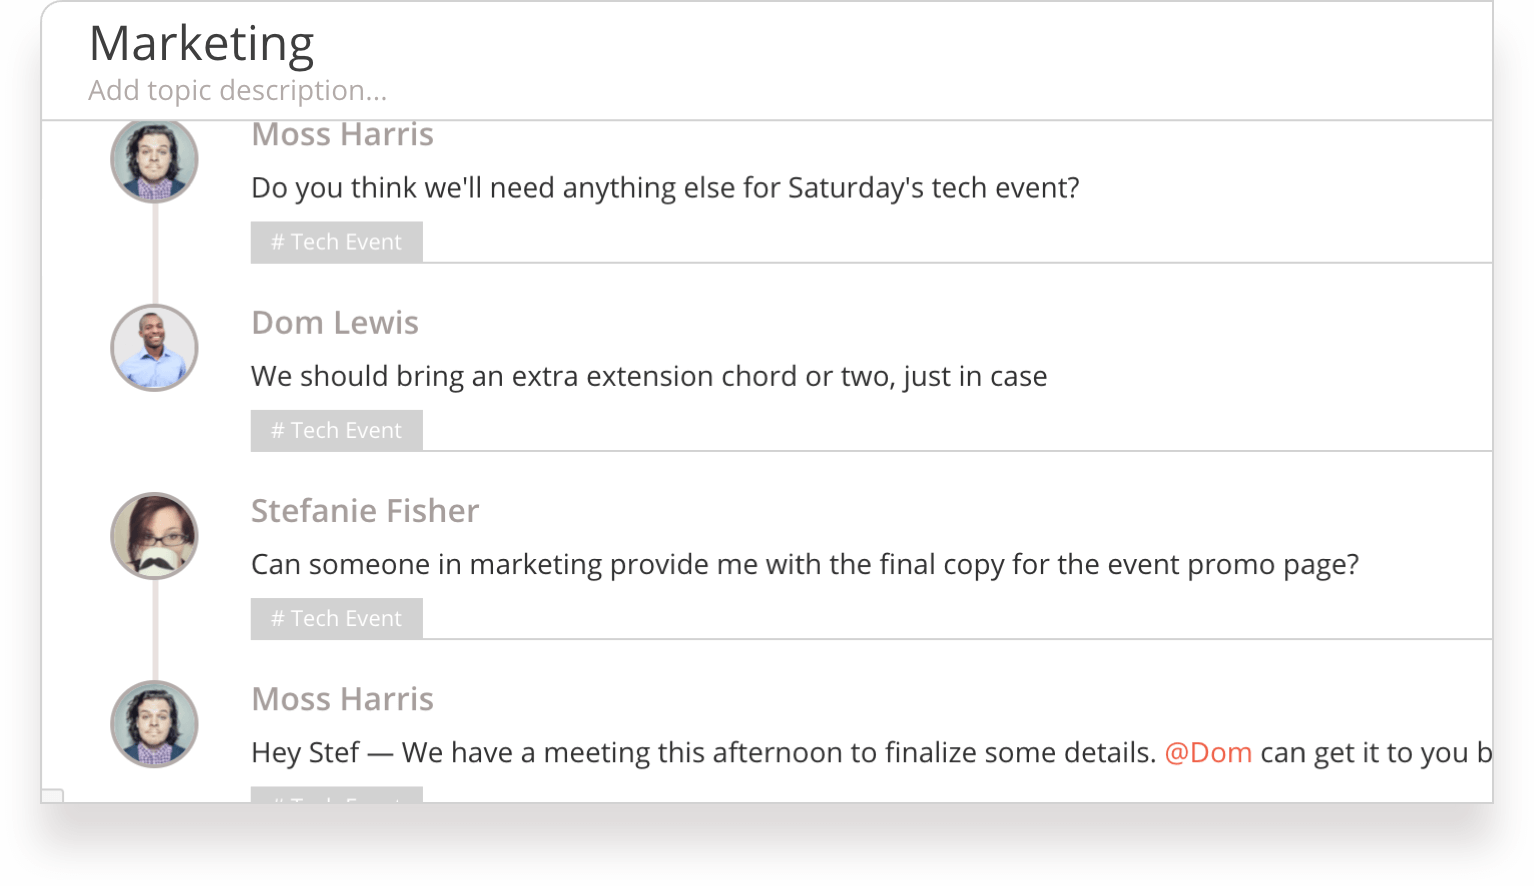The height and width of the screenshot is (886, 1534).
Task: Open Moss Harris avatar on Saturday's tech event message
Action: coord(154,160)
